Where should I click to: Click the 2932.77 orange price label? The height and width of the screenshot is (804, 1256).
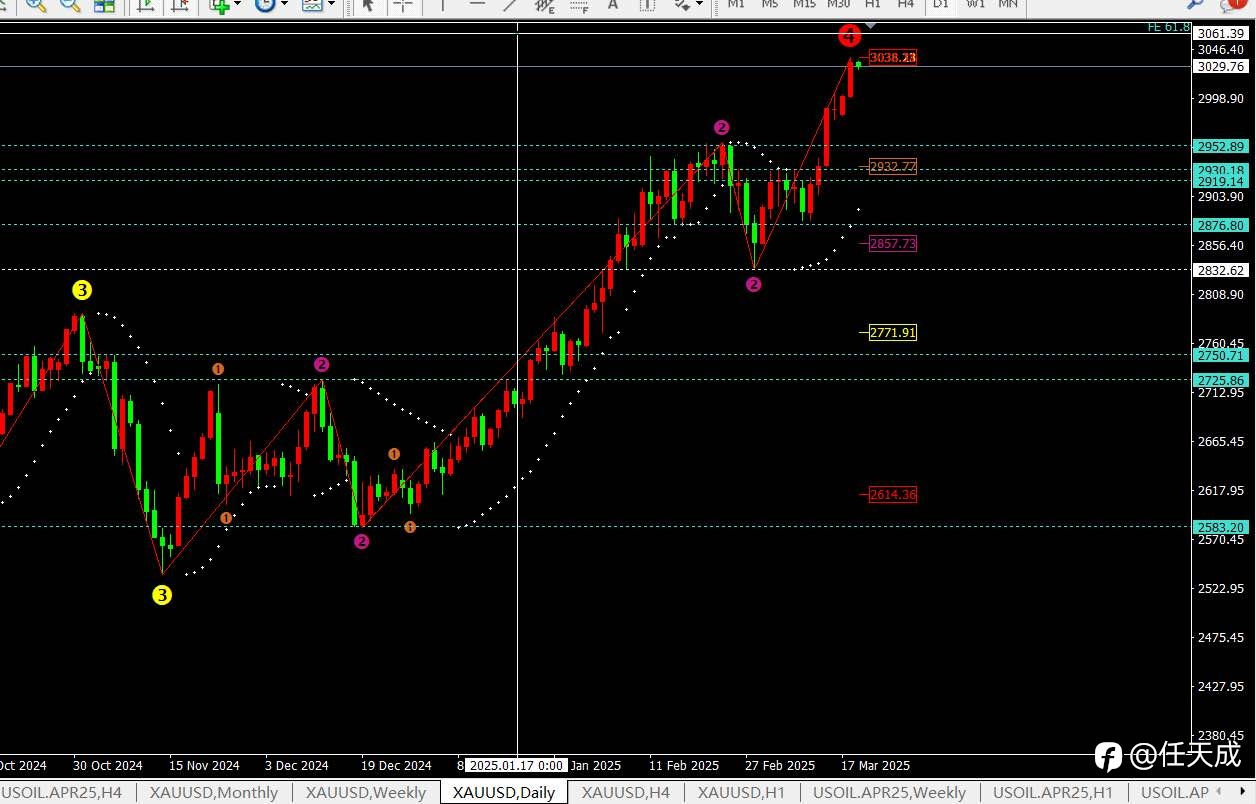892,167
